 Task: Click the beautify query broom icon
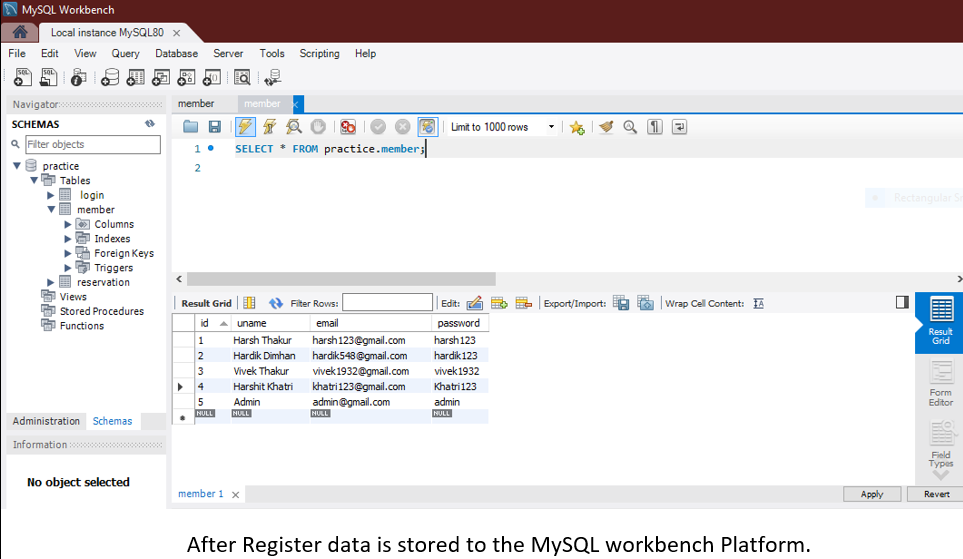click(x=606, y=127)
